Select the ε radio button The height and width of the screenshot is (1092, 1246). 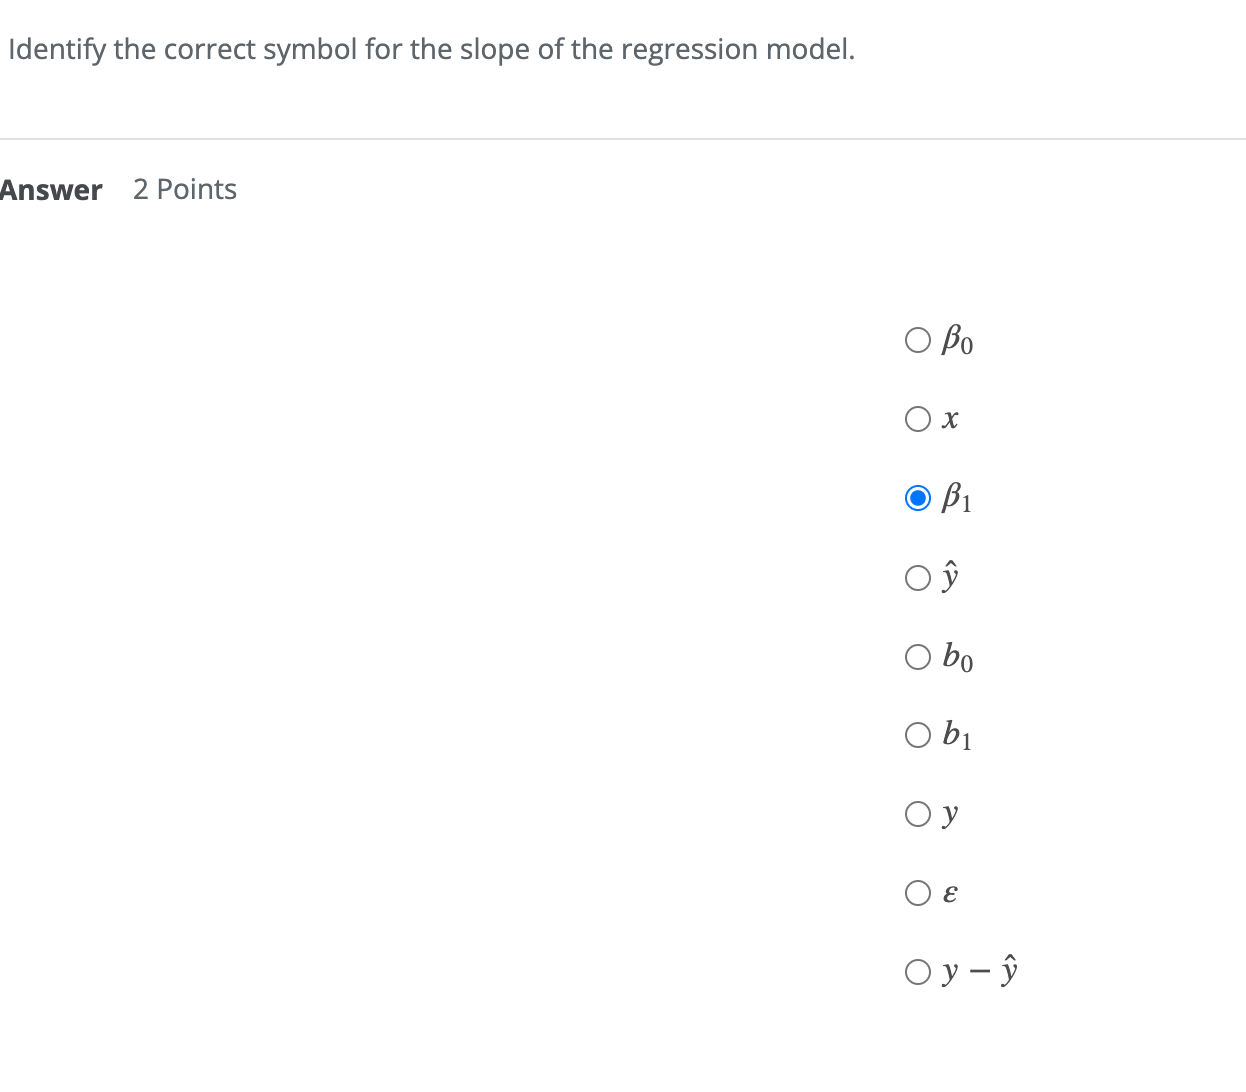pyautogui.click(x=918, y=892)
